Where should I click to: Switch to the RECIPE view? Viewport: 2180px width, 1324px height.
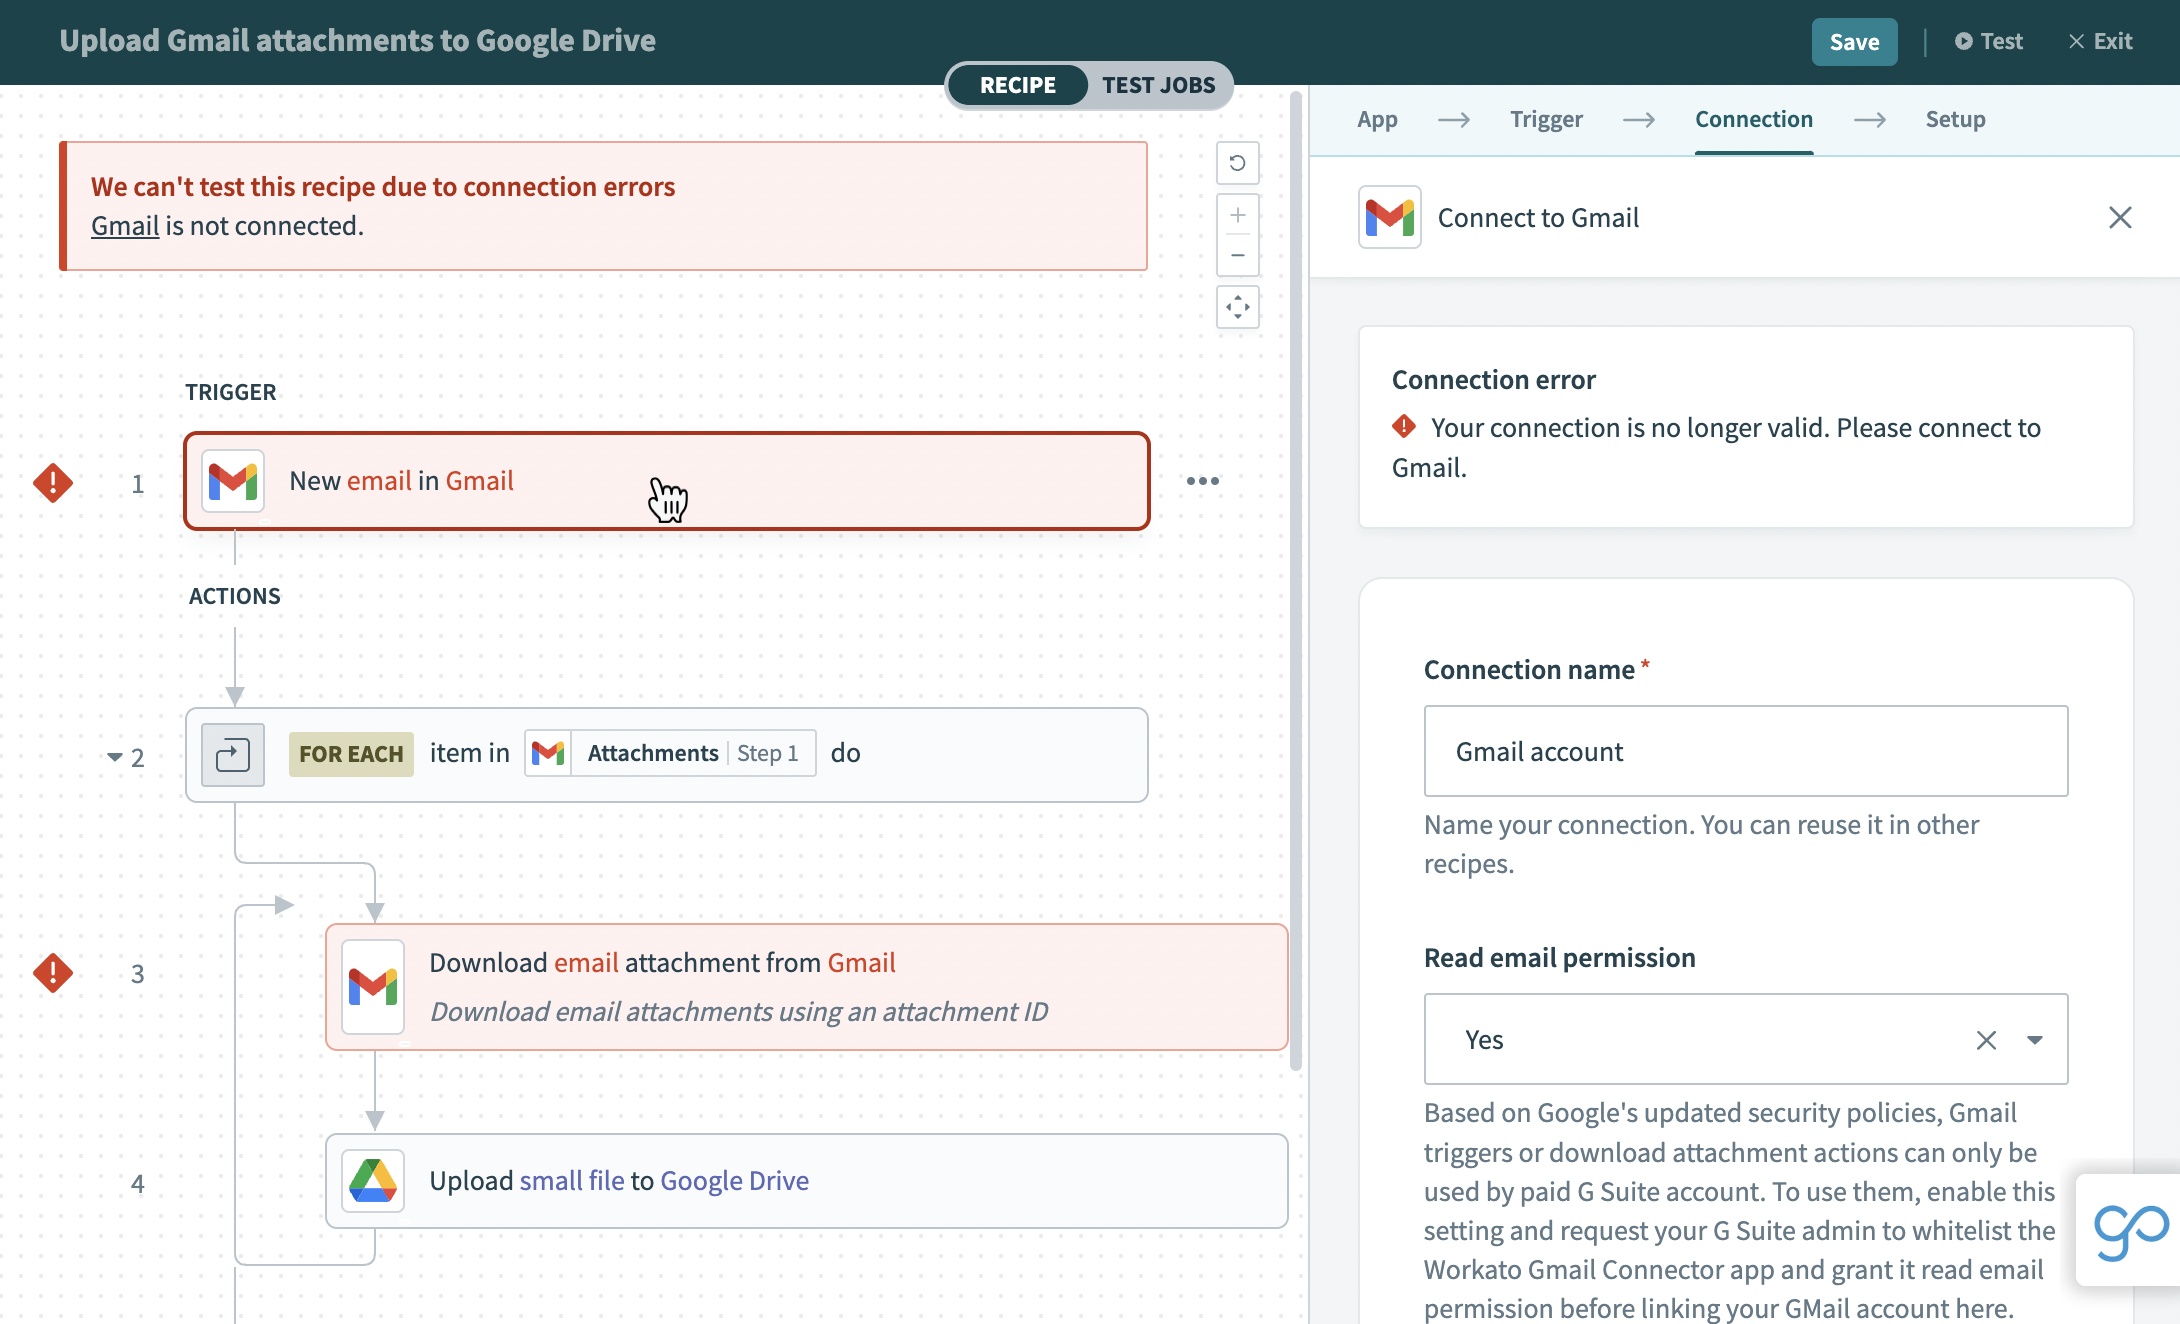1017,85
